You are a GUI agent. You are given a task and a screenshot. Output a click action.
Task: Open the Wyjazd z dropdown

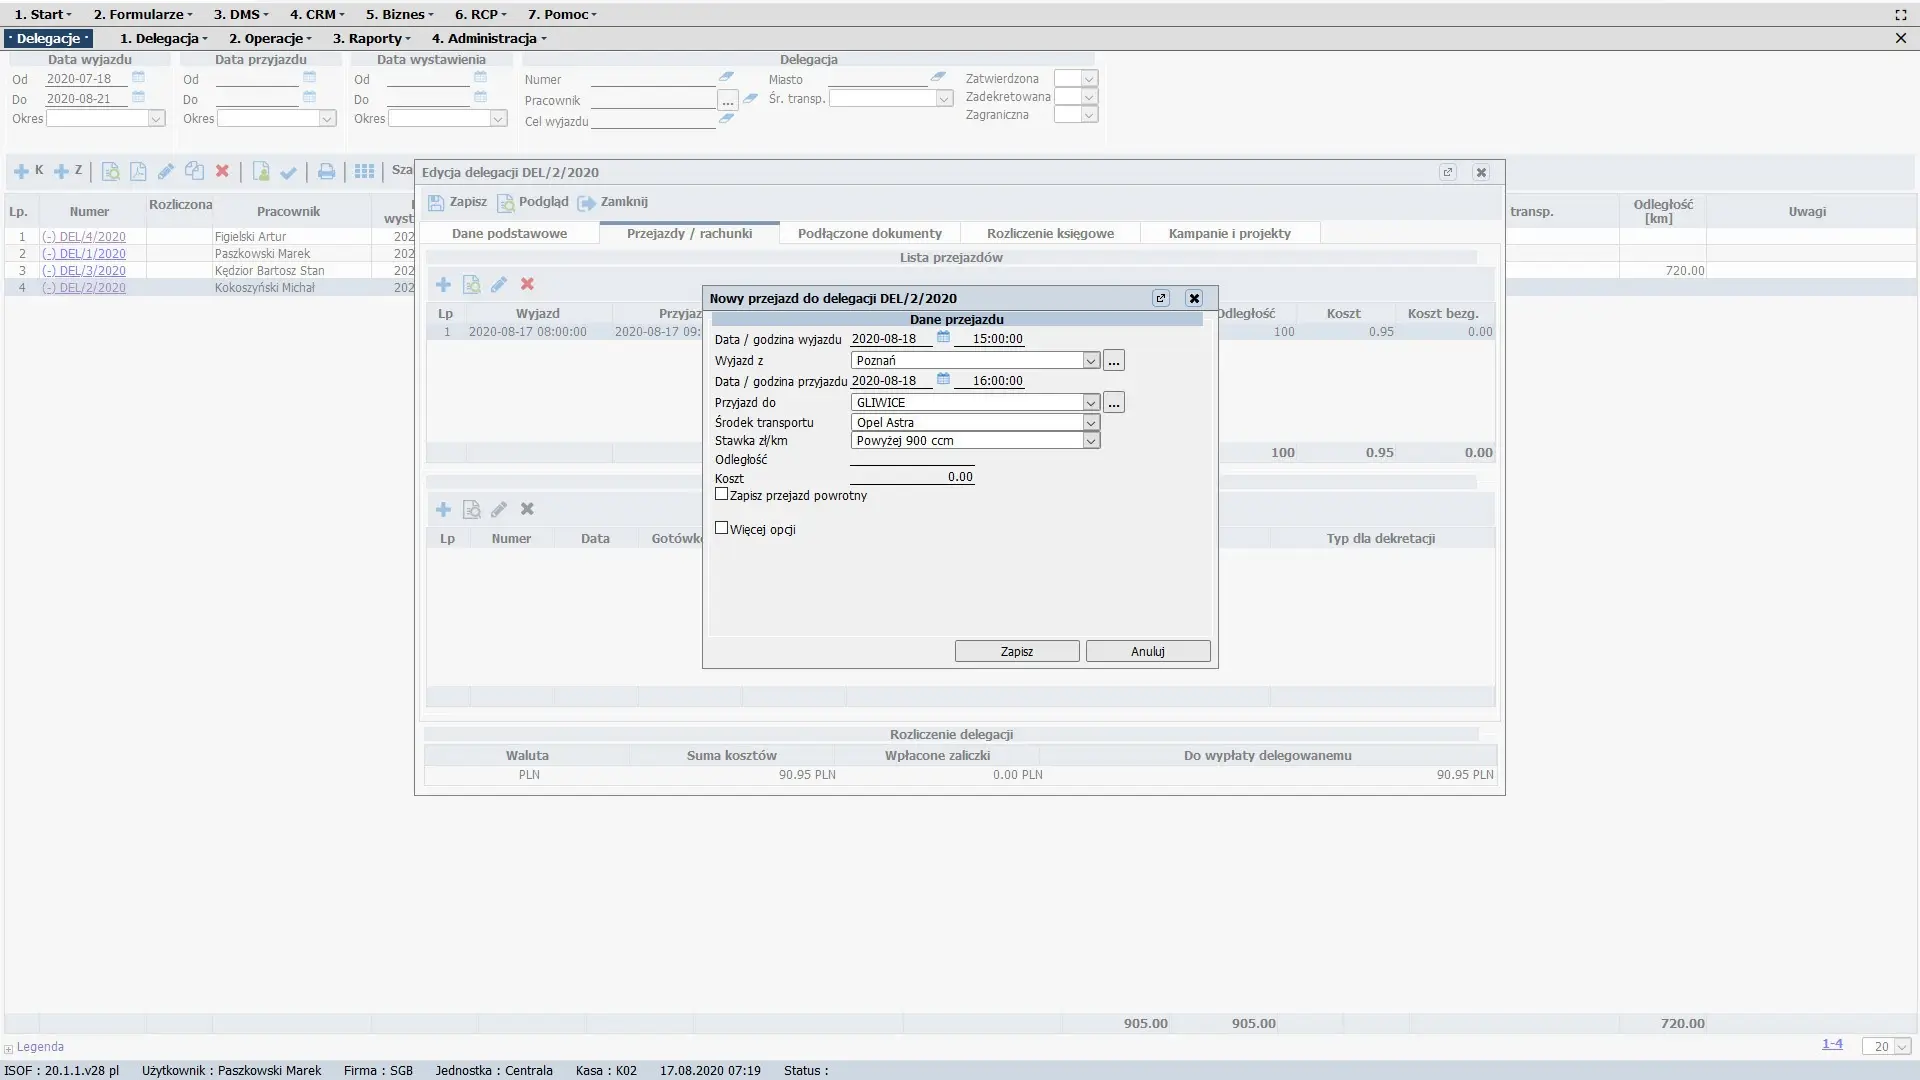point(1091,361)
